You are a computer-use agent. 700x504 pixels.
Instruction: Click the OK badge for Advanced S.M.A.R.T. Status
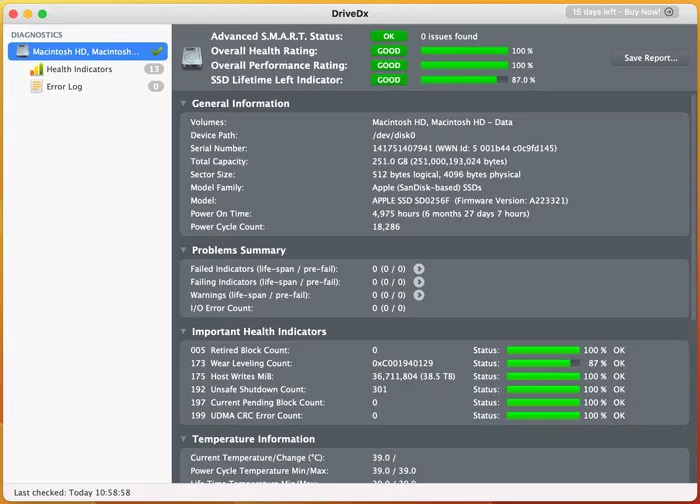(389, 37)
